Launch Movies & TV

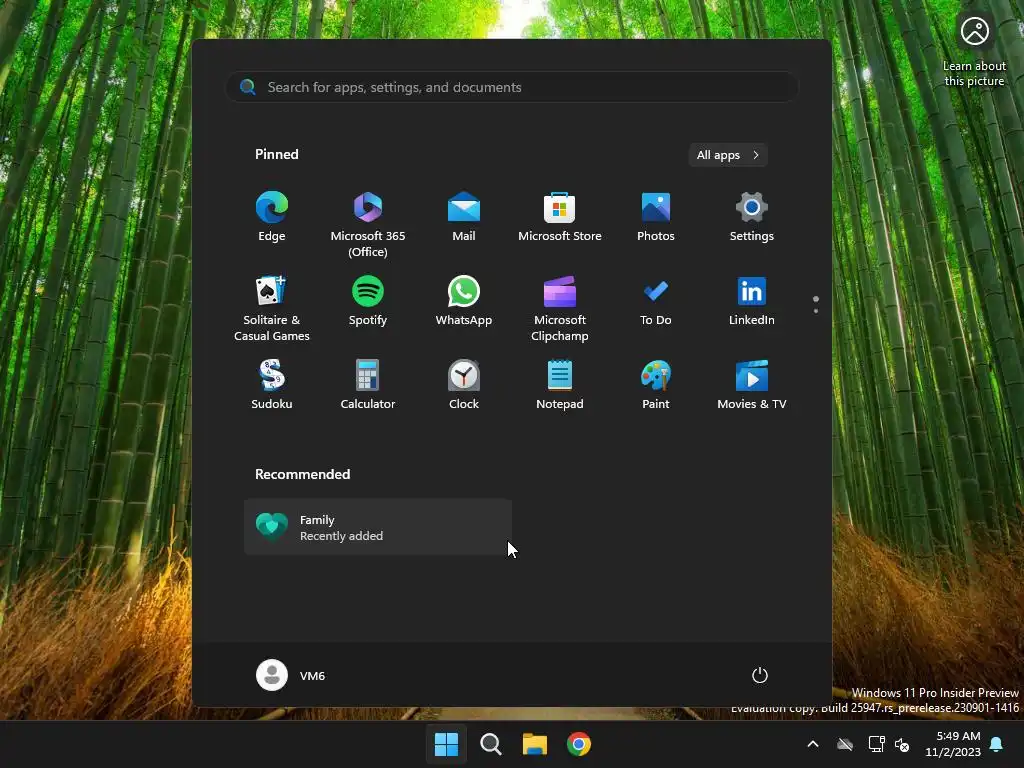[x=752, y=385]
